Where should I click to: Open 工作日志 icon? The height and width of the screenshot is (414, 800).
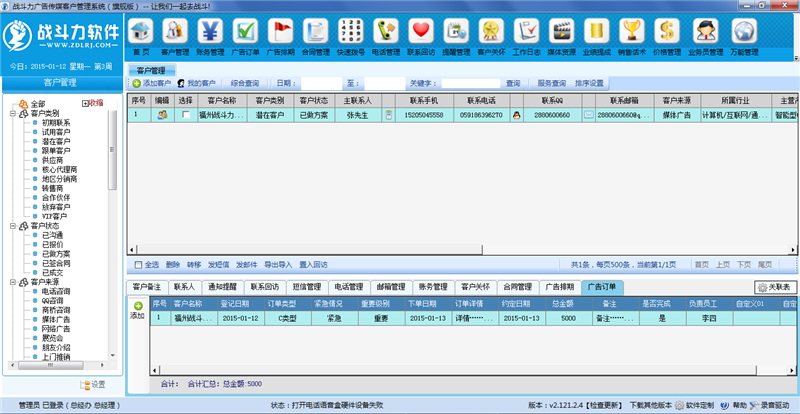[527, 31]
